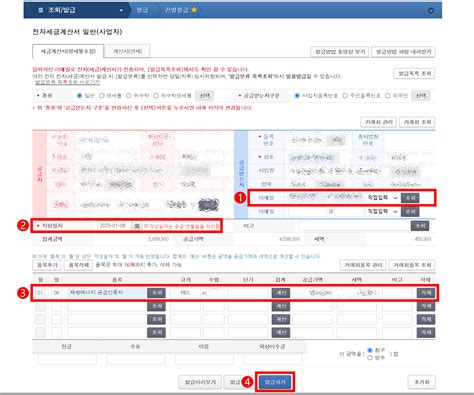
Task: Click 품목삭제 button
Action: click(78, 265)
